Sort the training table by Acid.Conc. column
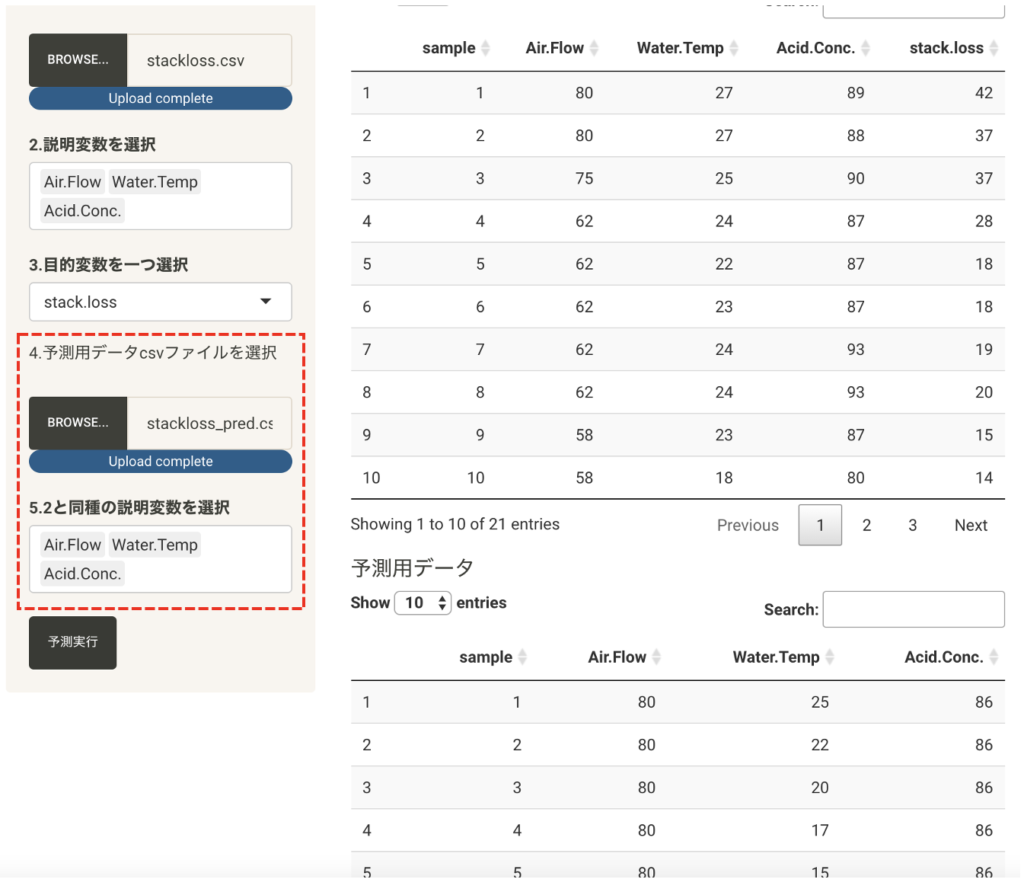1024x892 pixels. 820,47
